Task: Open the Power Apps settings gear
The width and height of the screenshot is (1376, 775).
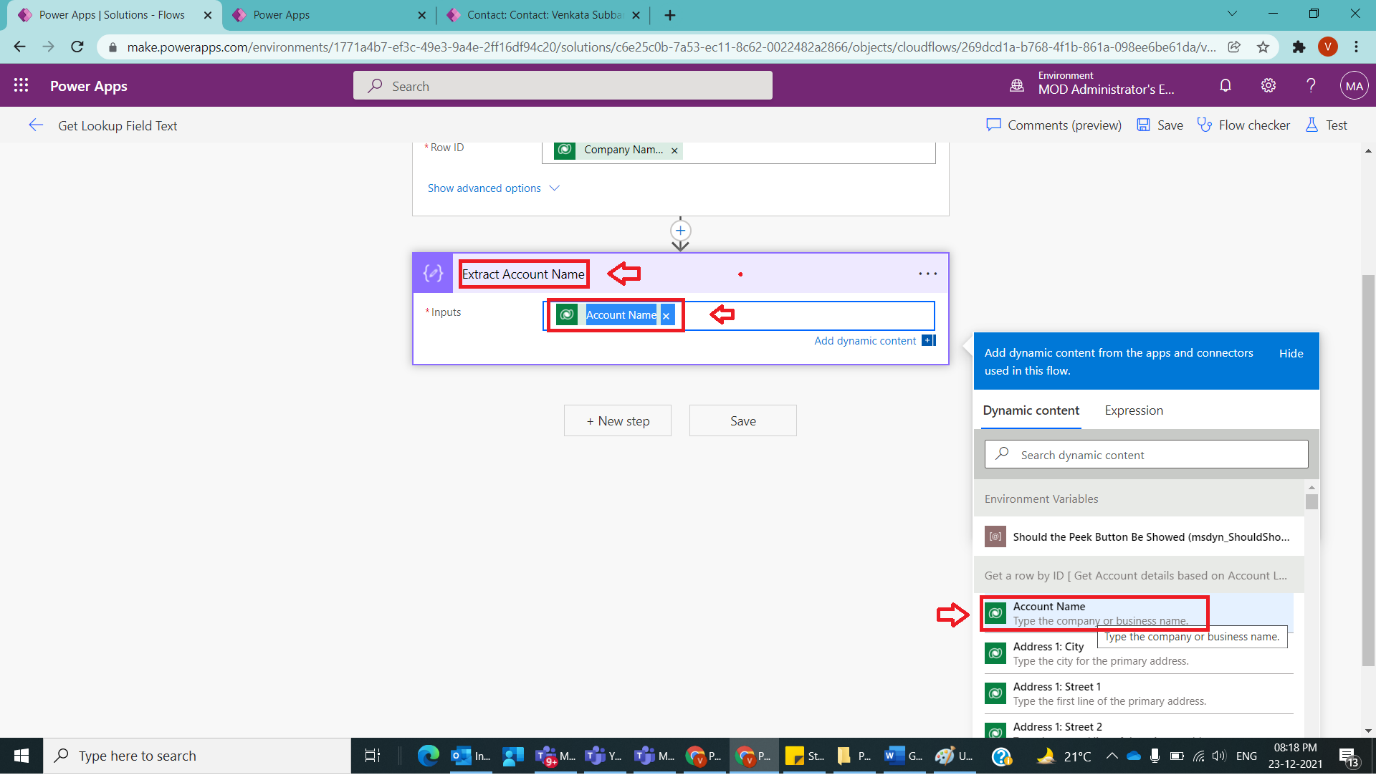Action: (x=1268, y=85)
